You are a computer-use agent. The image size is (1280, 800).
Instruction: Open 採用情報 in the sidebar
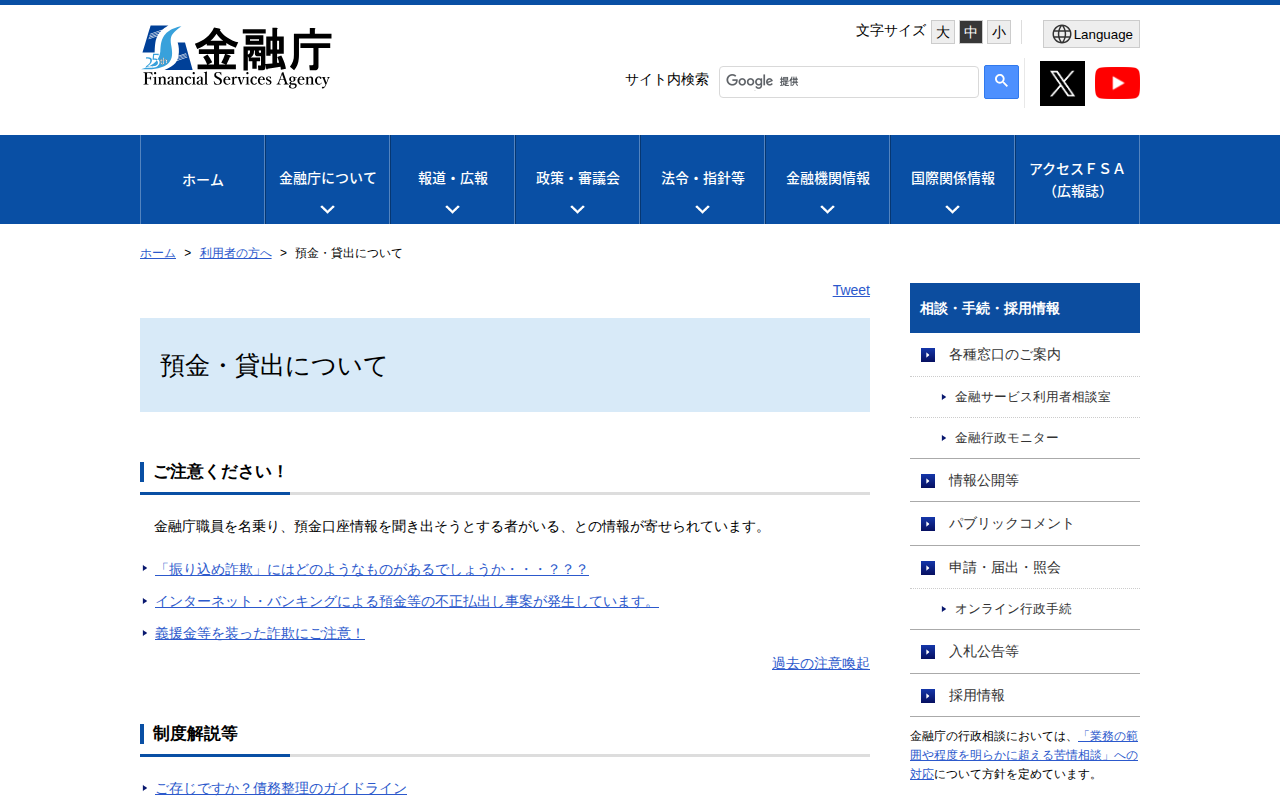coord(1025,696)
